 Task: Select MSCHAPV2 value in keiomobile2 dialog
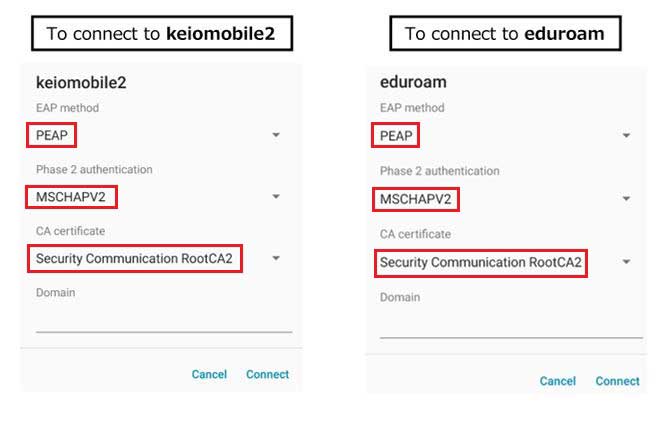point(72,197)
